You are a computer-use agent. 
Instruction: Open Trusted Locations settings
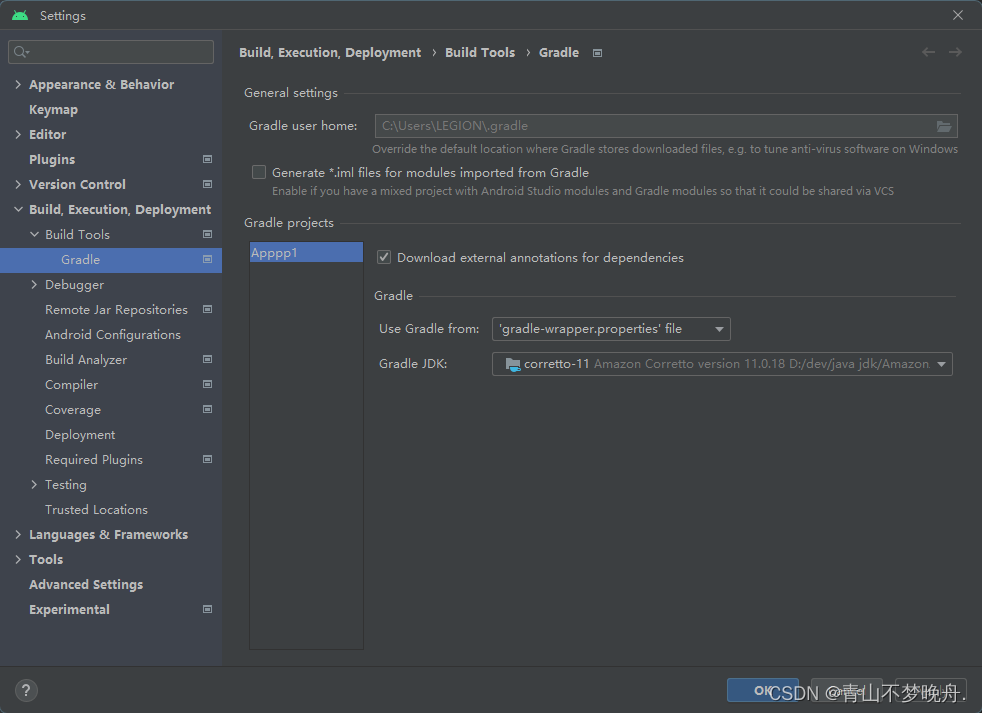tap(96, 509)
